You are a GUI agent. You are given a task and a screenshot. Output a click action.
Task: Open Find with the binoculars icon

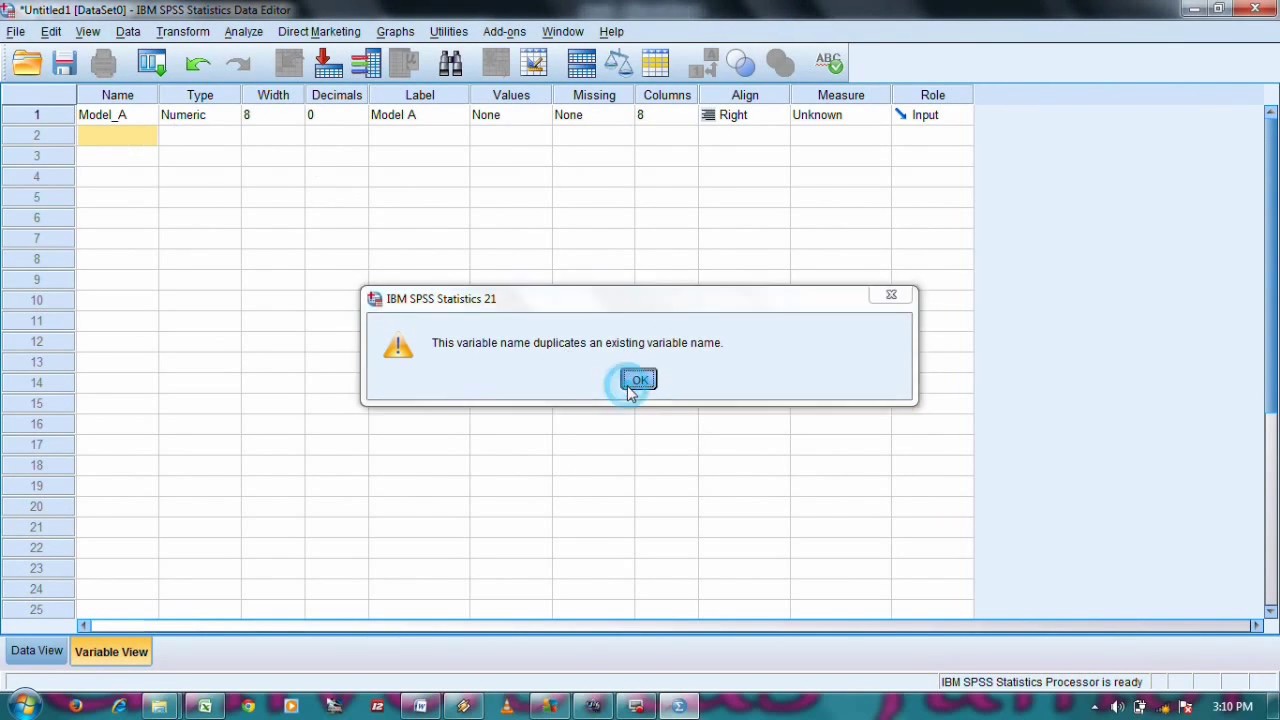[450, 64]
